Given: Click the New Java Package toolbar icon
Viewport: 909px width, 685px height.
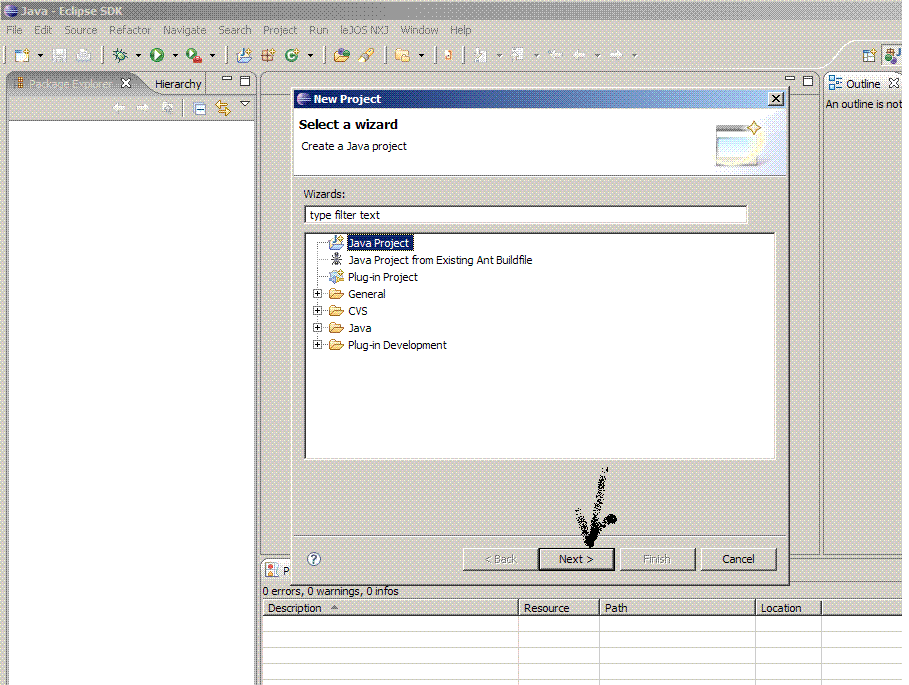Looking at the screenshot, I should pyautogui.click(x=268, y=55).
